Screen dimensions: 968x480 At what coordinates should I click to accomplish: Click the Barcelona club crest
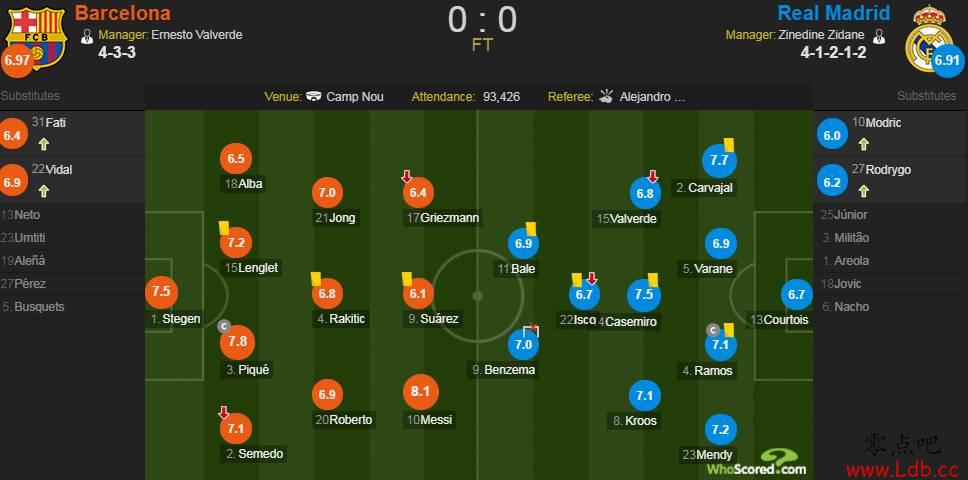pyautogui.click(x=36, y=38)
